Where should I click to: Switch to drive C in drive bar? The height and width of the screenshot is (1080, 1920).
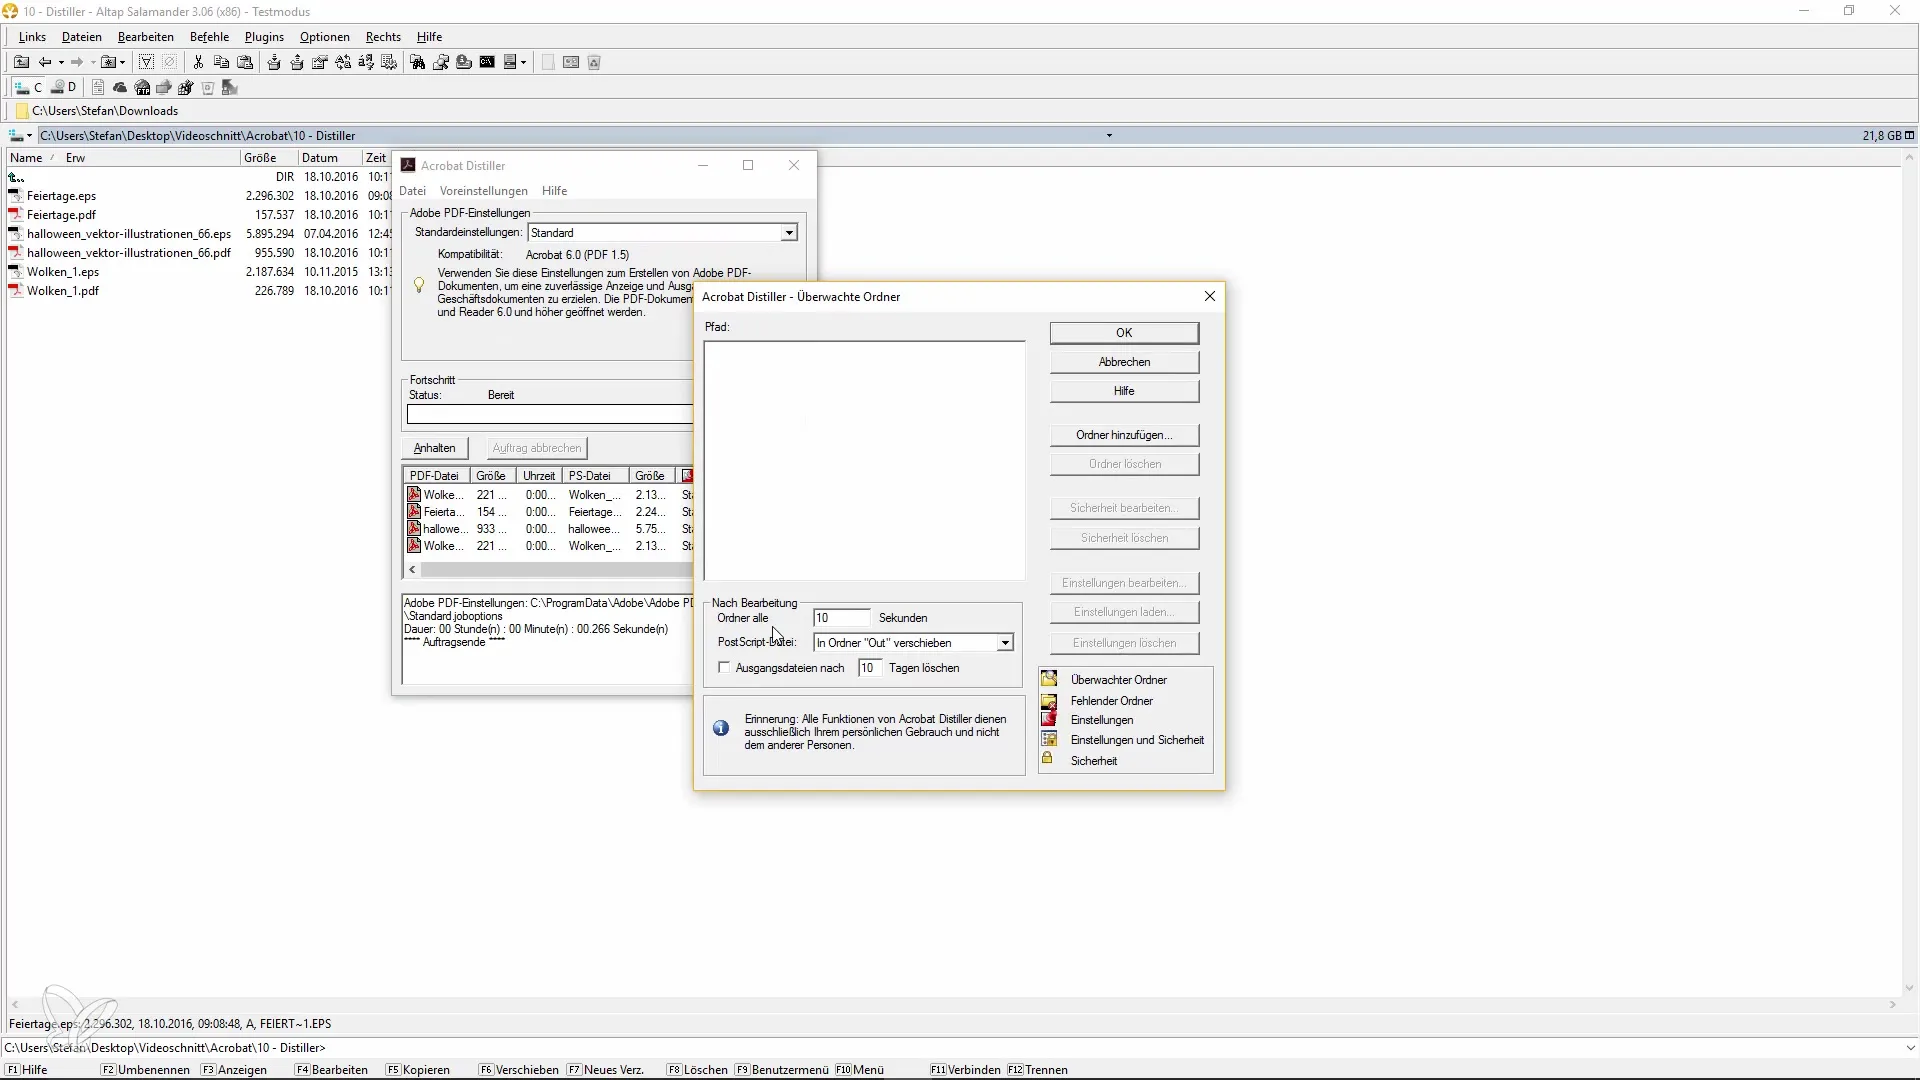[29, 88]
